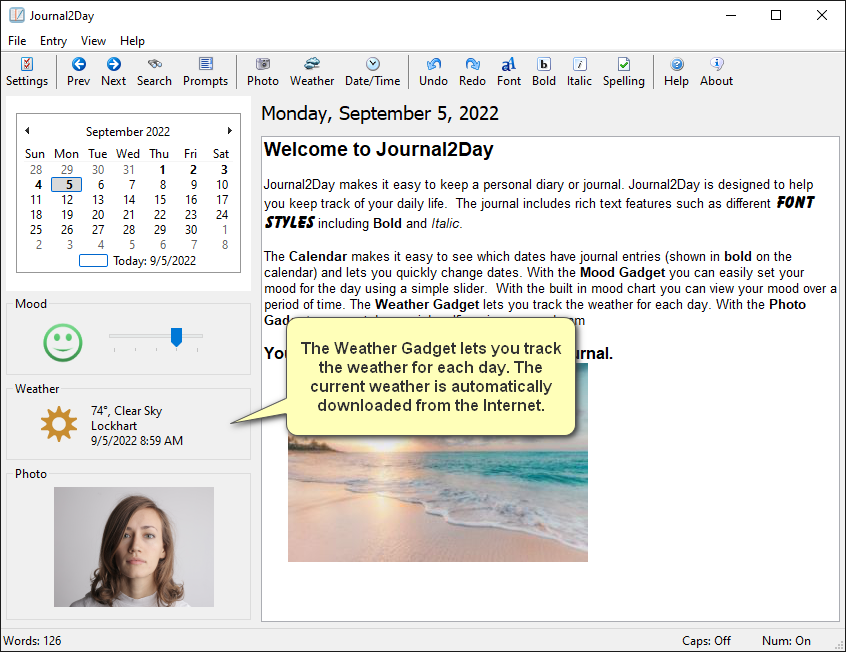Screen dimensions: 846x652
Task: Select October 8 on the calendar
Action: coord(224,245)
